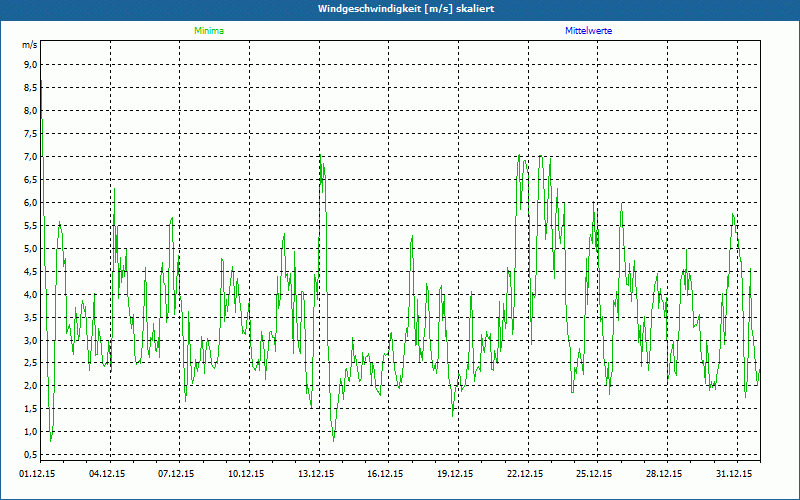Click the 2,5 y-axis value

click(x=31, y=363)
